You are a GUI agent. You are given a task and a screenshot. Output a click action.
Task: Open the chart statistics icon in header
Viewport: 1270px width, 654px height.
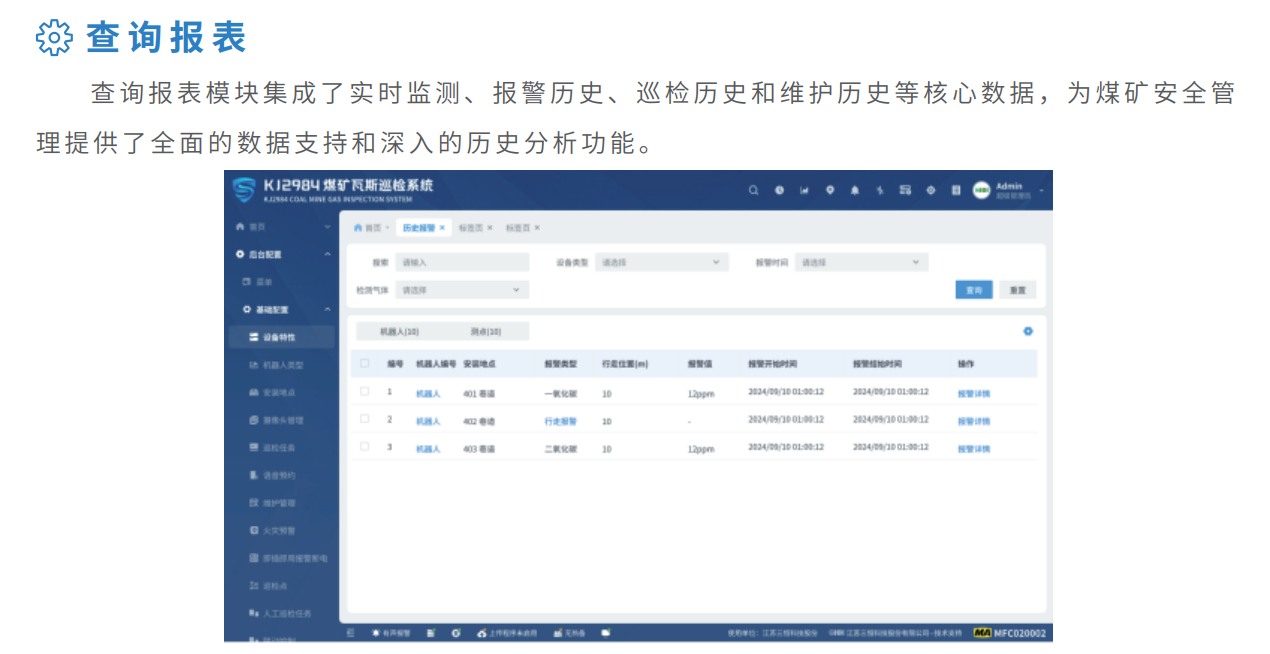[804, 190]
